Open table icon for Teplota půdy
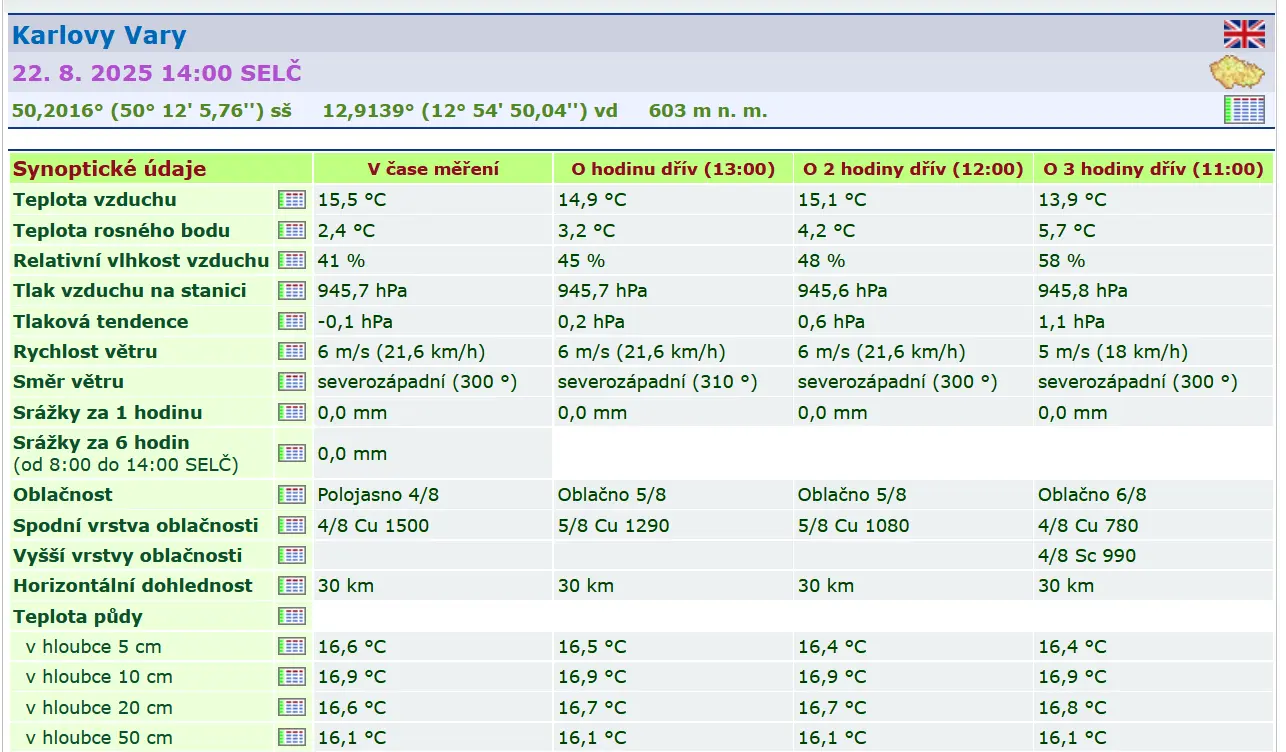Image resolution: width=1286 pixels, height=752 pixels. tap(291, 616)
